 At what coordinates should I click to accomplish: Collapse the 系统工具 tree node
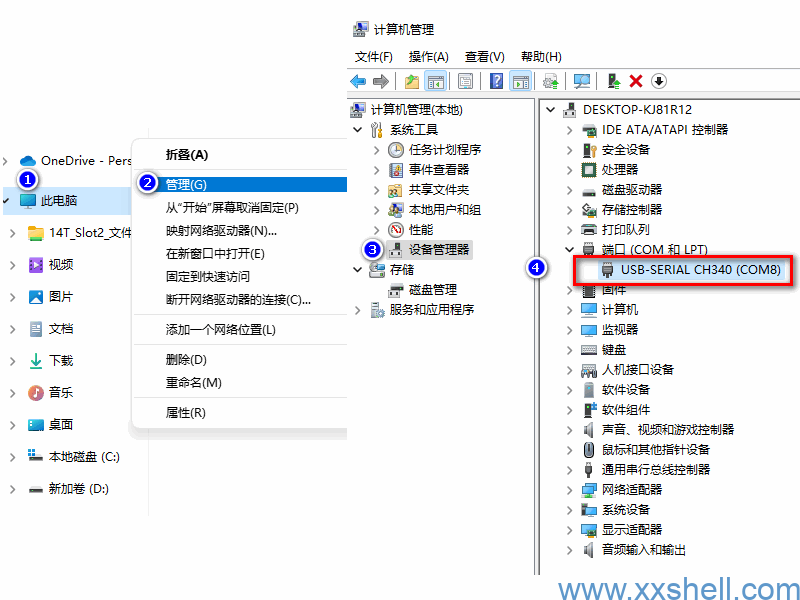[358, 129]
